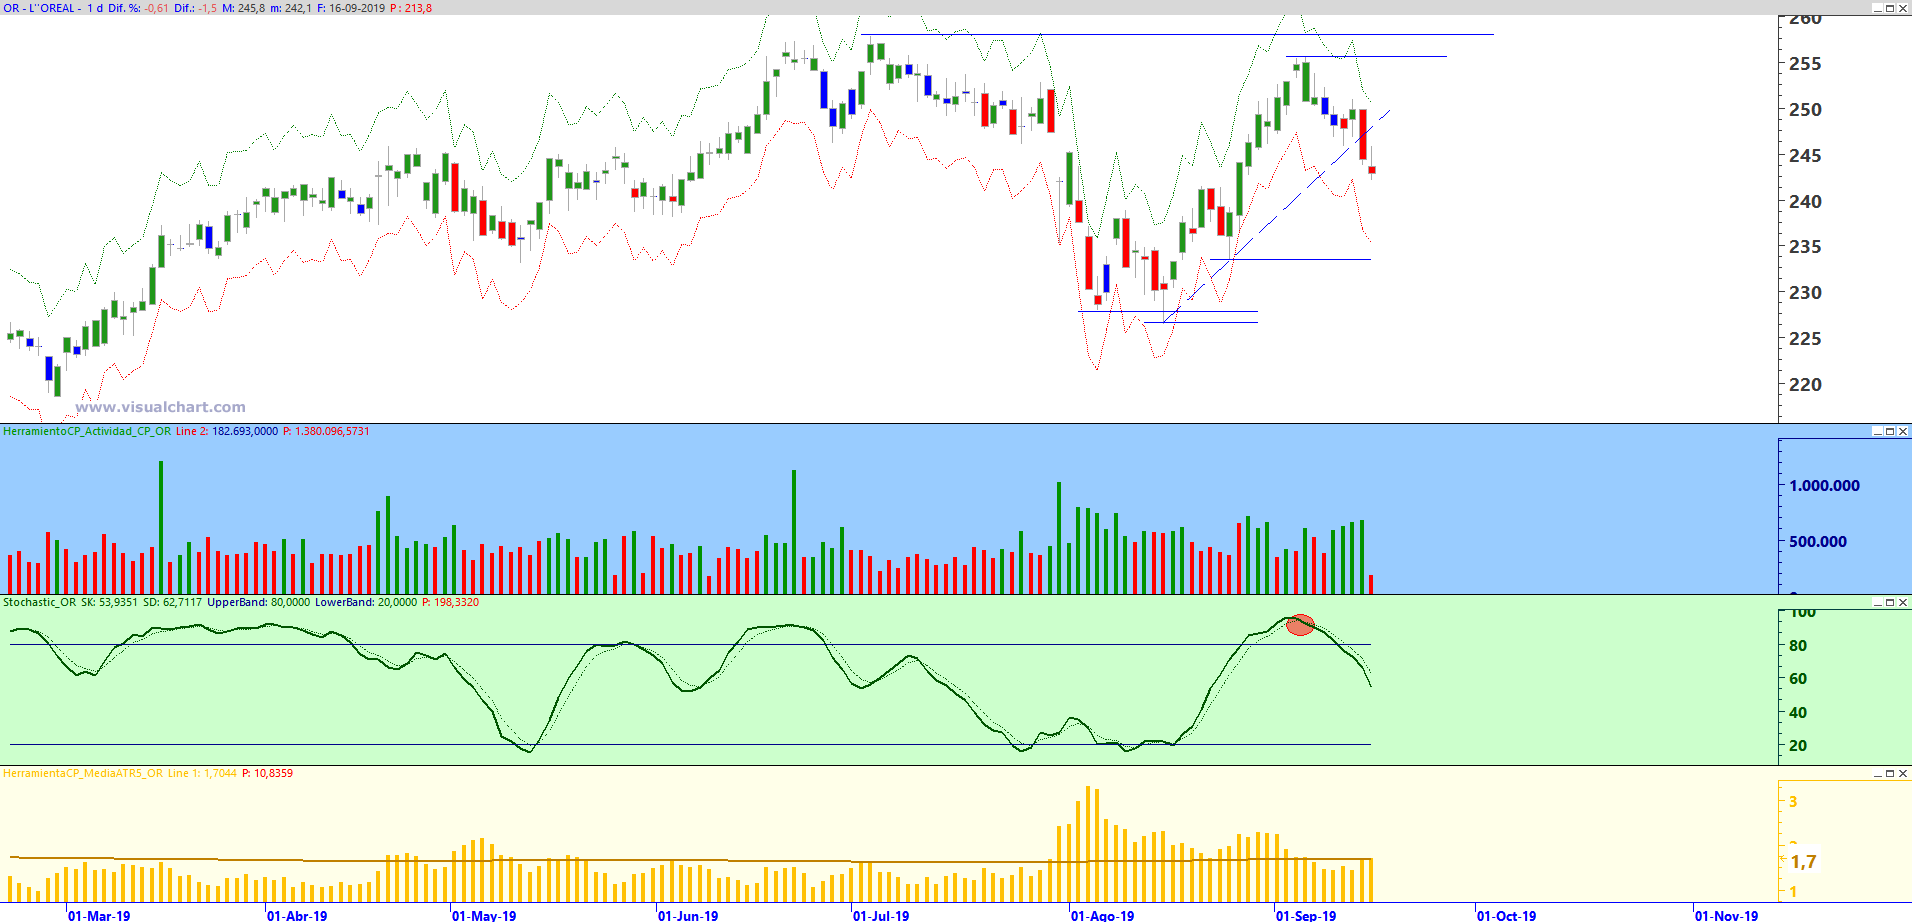
Task: Click the 'P : 213,8' value in header
Action: (x=411, y=8)
